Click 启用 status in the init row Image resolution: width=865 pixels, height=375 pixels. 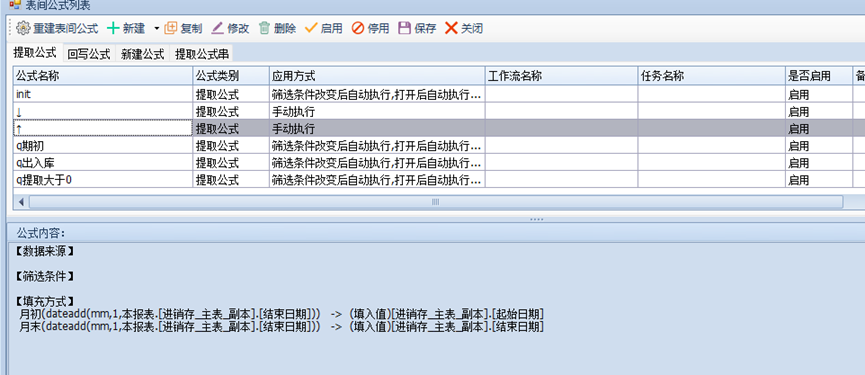[819, 94]
